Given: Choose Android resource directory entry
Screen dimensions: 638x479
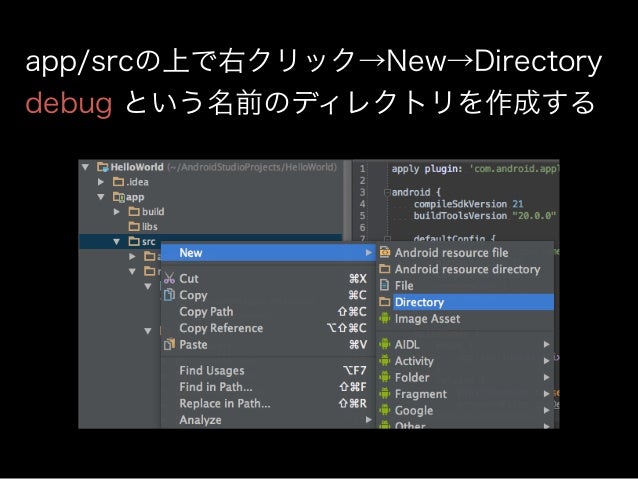Looking at the screenshot, I should pos(466,269).
